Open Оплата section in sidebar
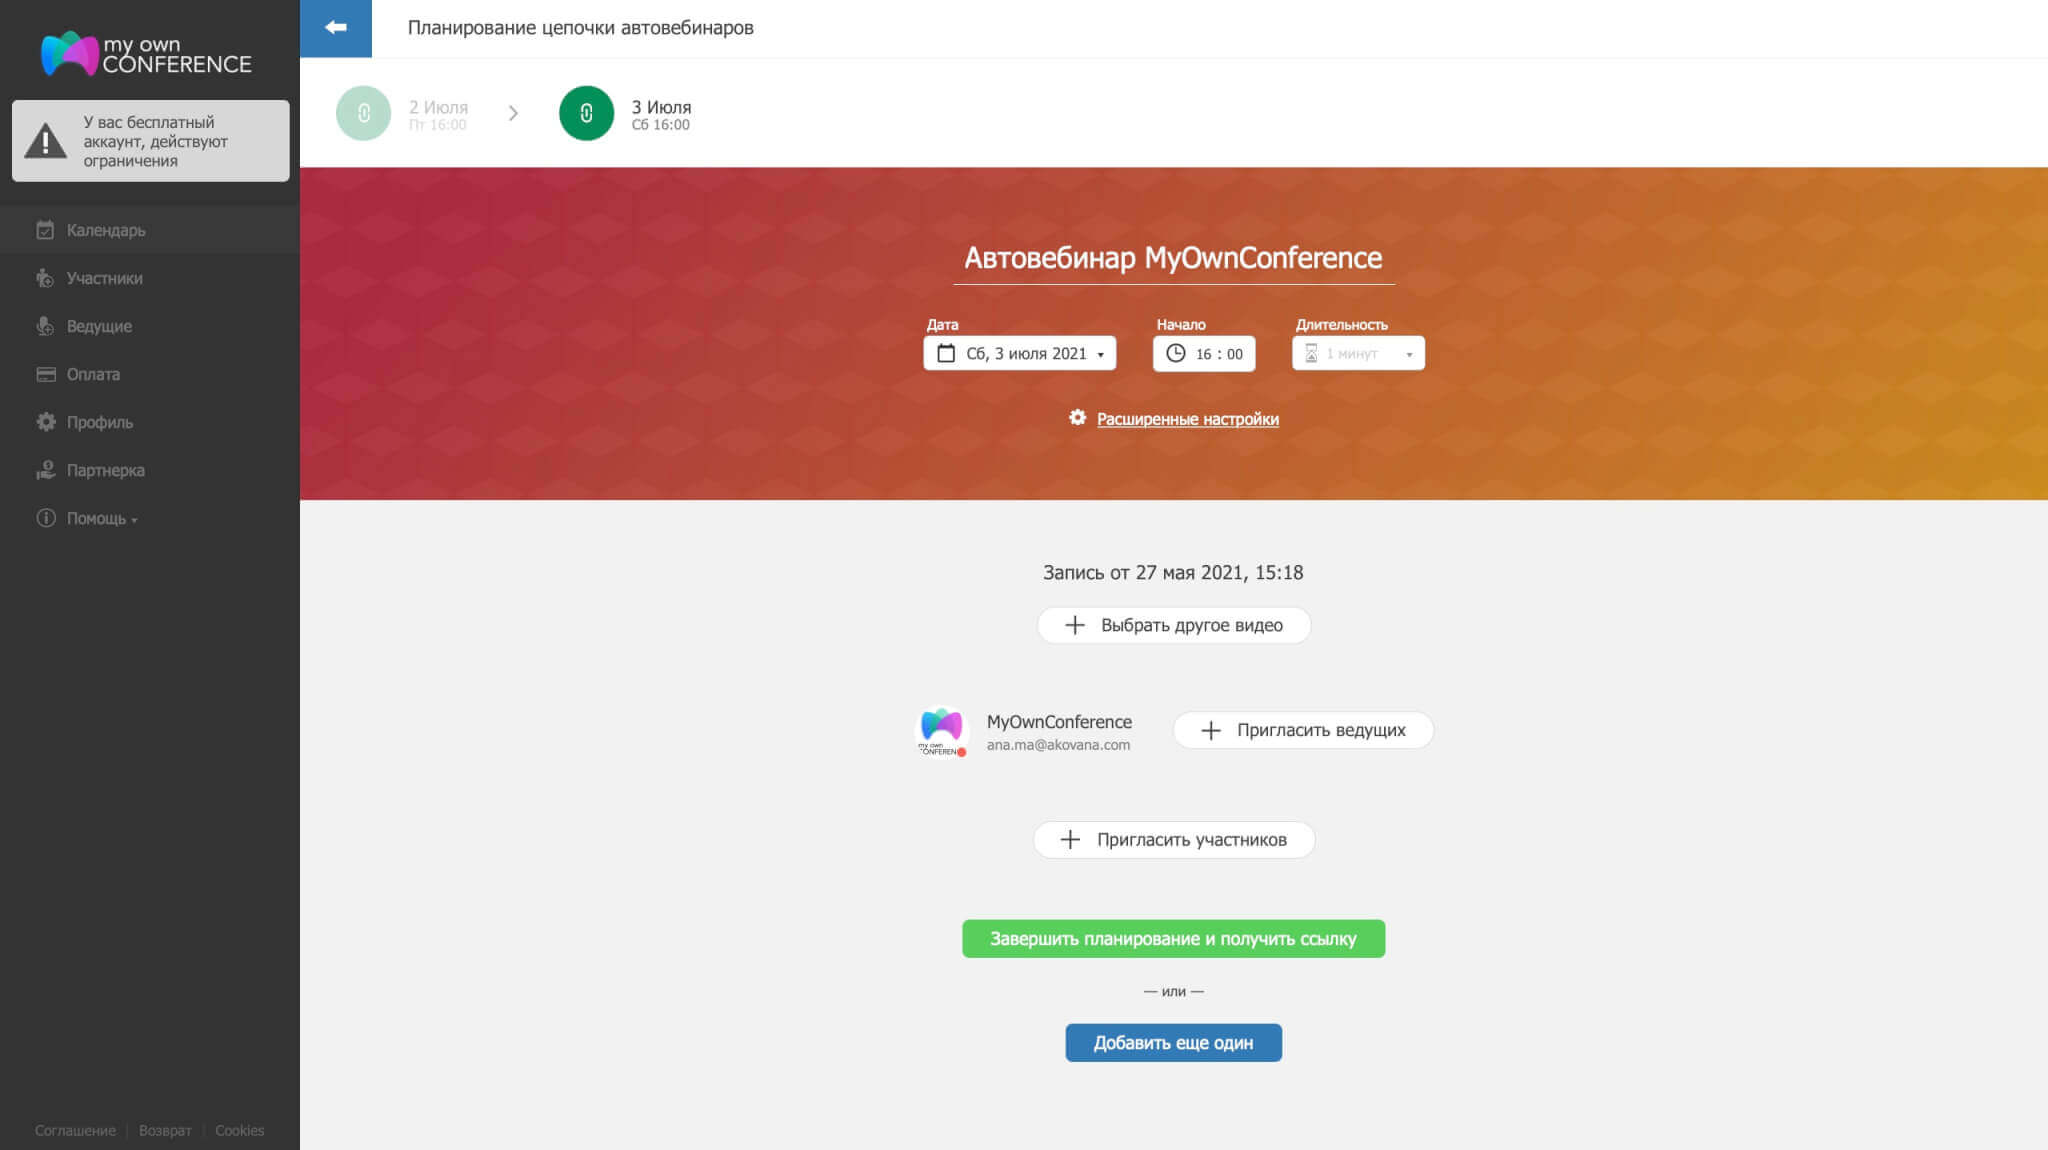The width and height of the screenshot is (2048, 1150). coord(93,374)
